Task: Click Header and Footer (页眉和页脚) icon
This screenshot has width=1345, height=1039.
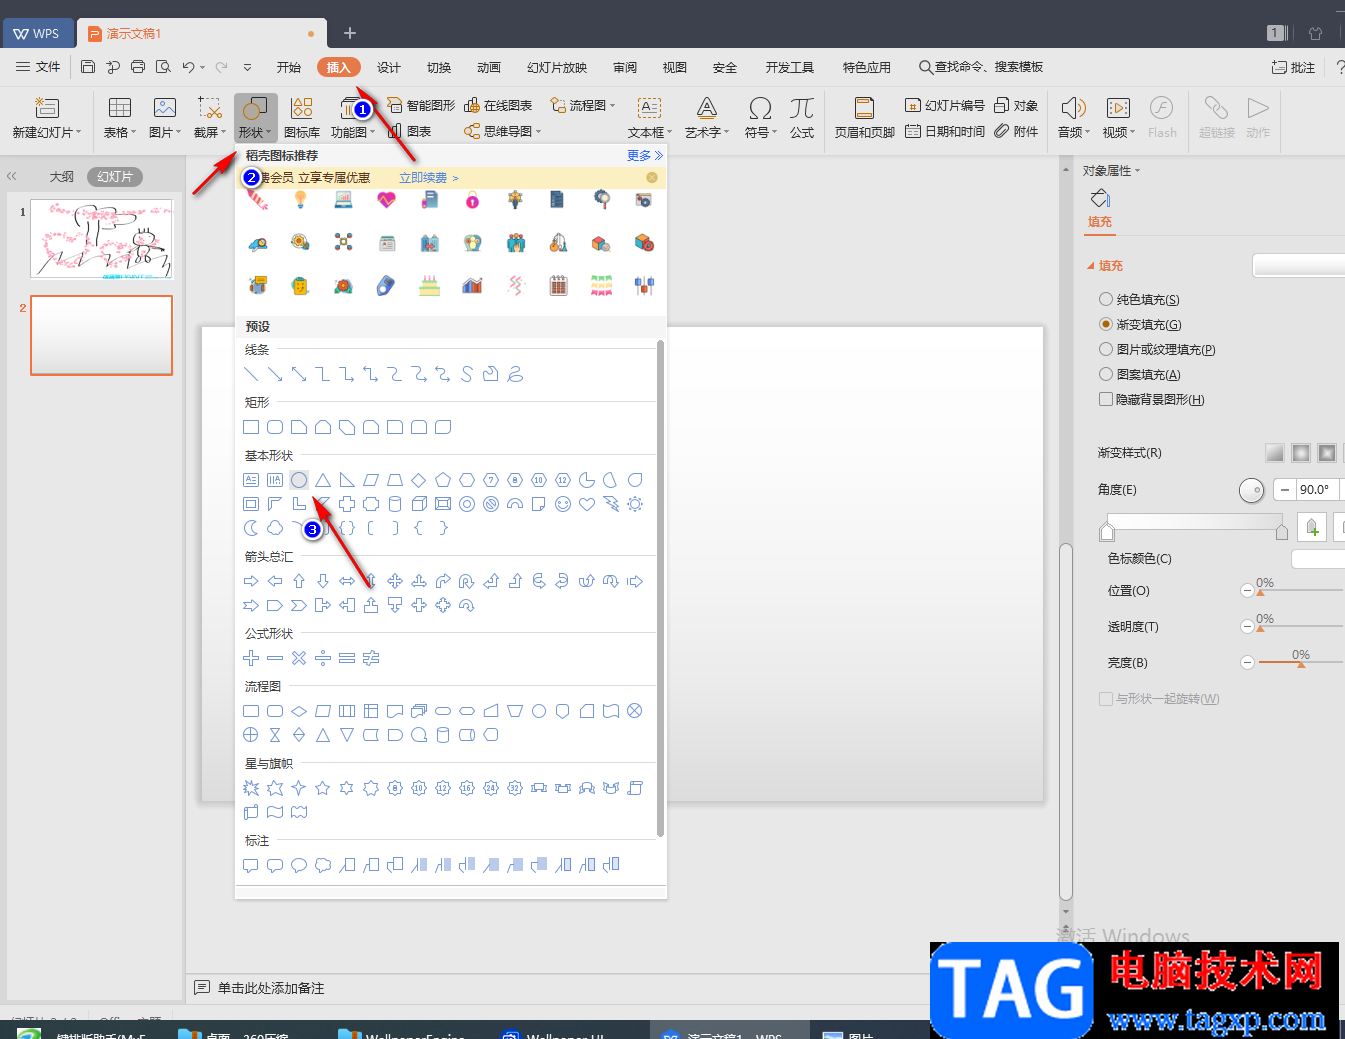Action: pyautogui.click(x=864, y=108)
